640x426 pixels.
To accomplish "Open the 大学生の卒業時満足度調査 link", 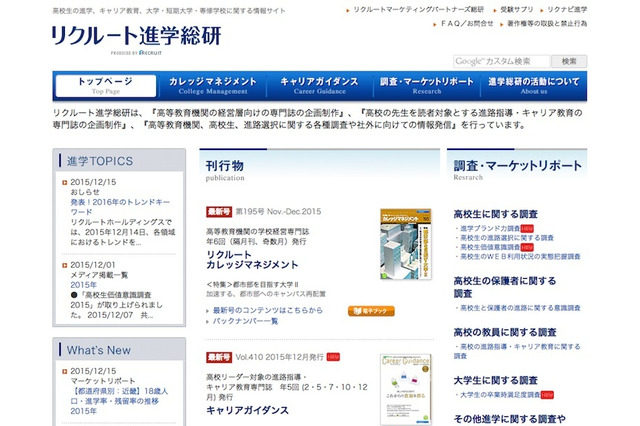I will click(x=500, y=395).
